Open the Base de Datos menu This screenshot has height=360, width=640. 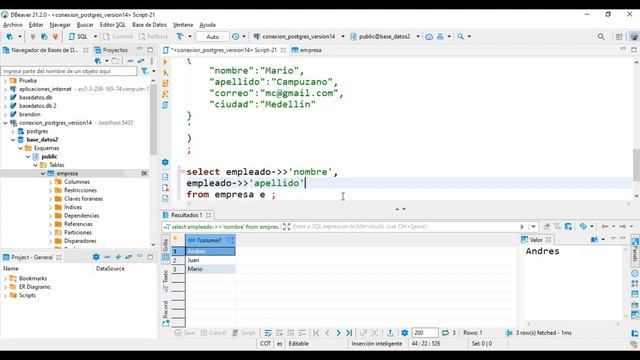pyautogui.click(x=149, y=25)
